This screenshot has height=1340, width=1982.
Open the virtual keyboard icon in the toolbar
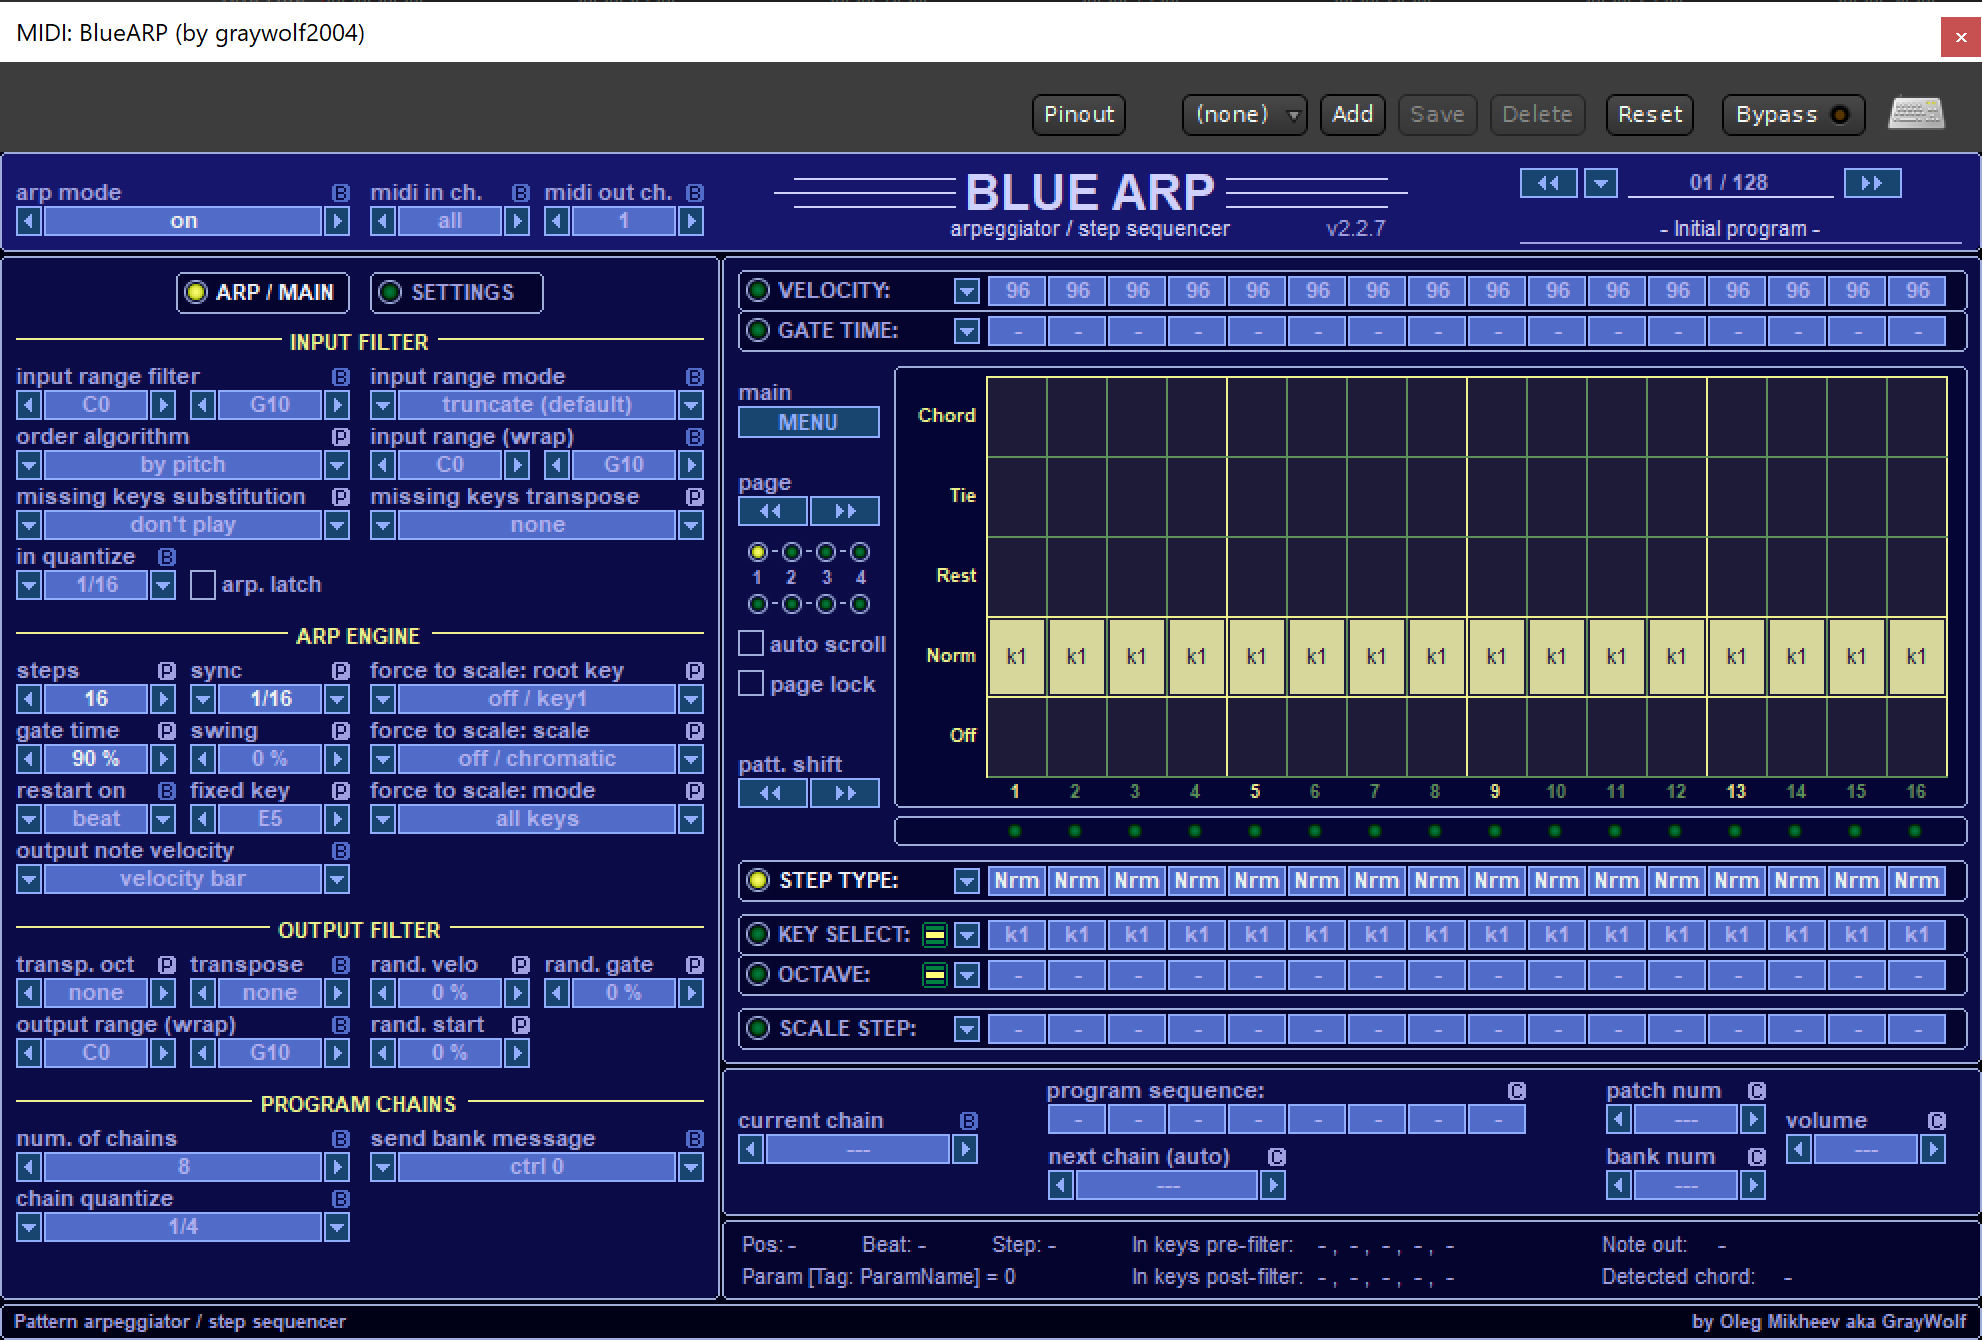point(1917,114)
